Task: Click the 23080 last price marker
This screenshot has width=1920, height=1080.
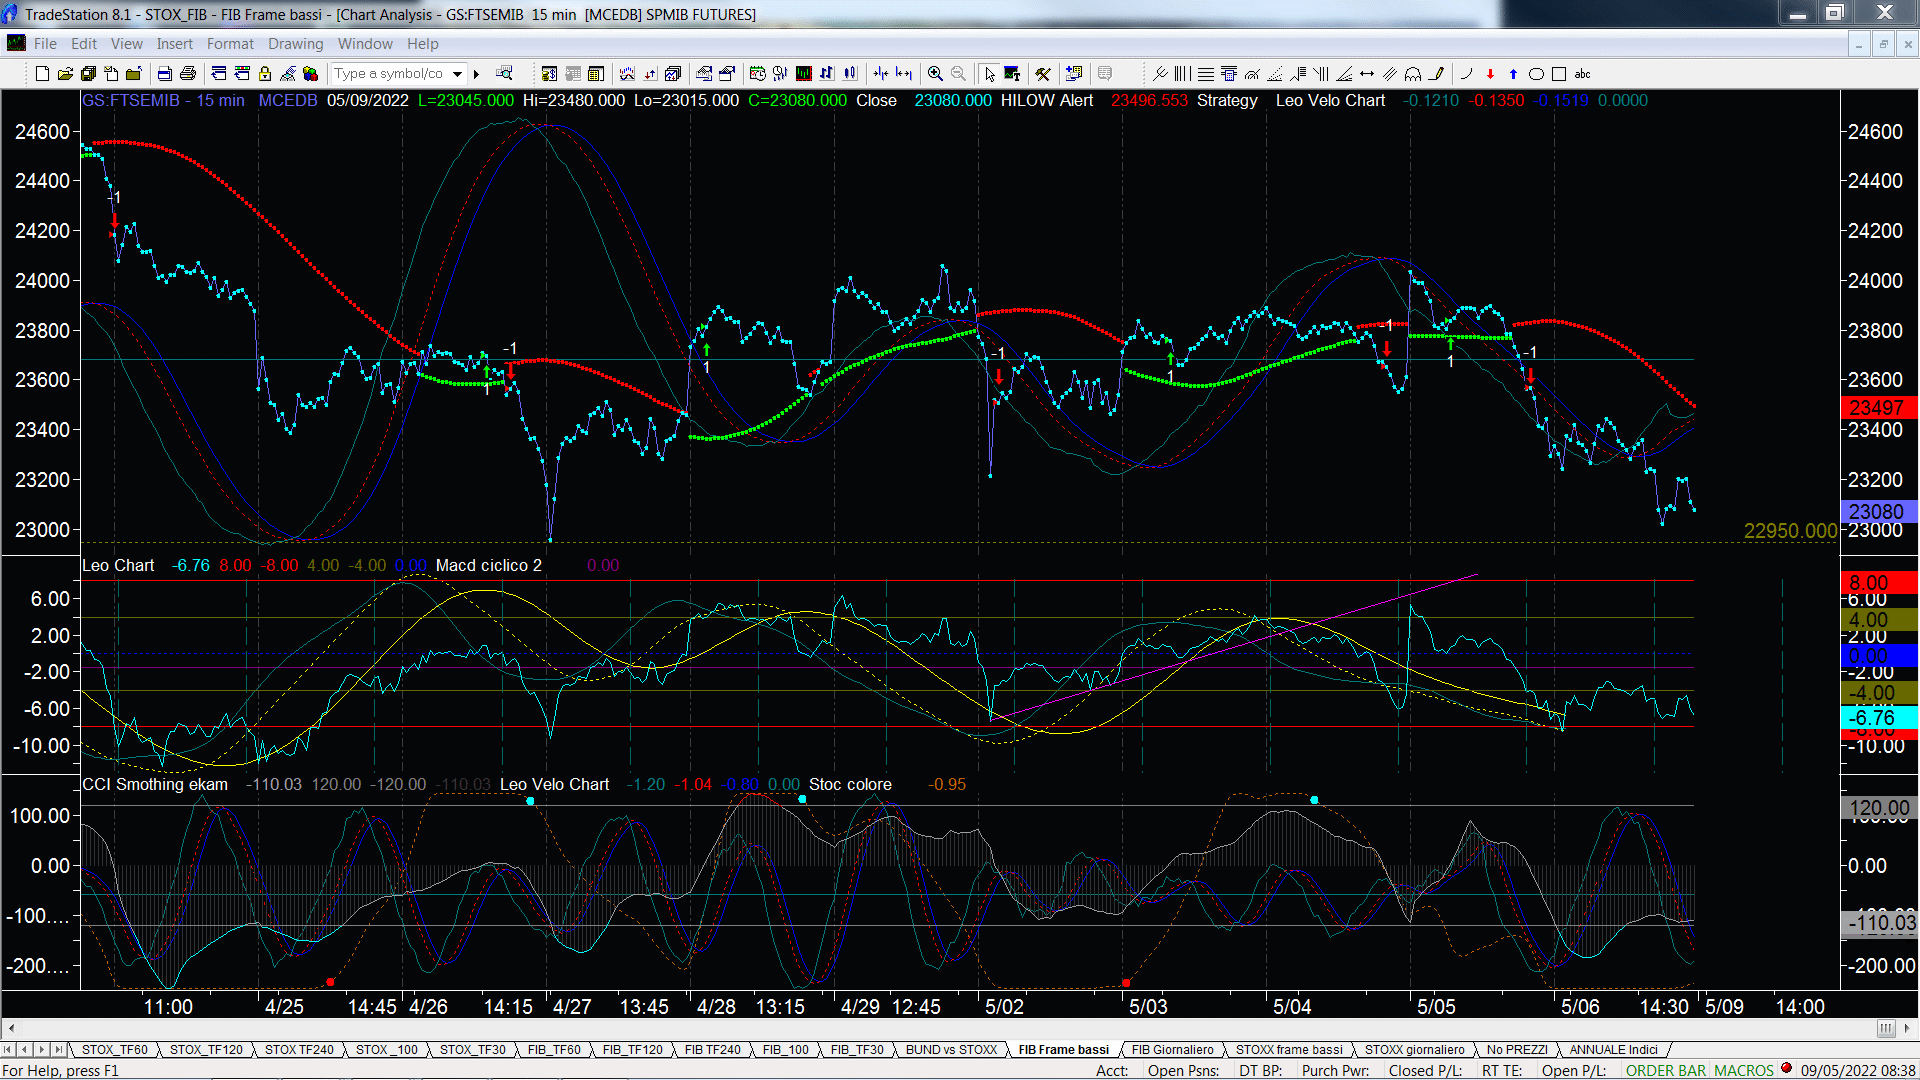Action: coord(1878,511)
